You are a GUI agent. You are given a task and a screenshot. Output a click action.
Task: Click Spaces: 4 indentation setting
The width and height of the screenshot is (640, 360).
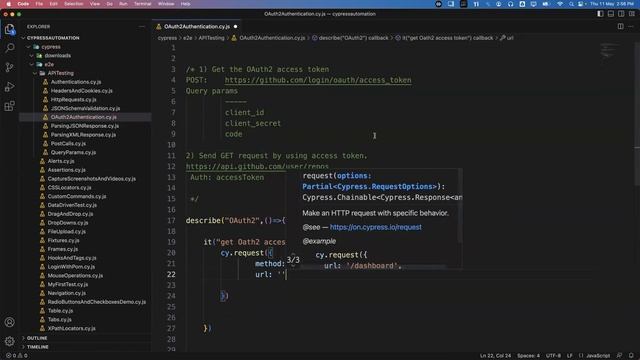point(528,356)
